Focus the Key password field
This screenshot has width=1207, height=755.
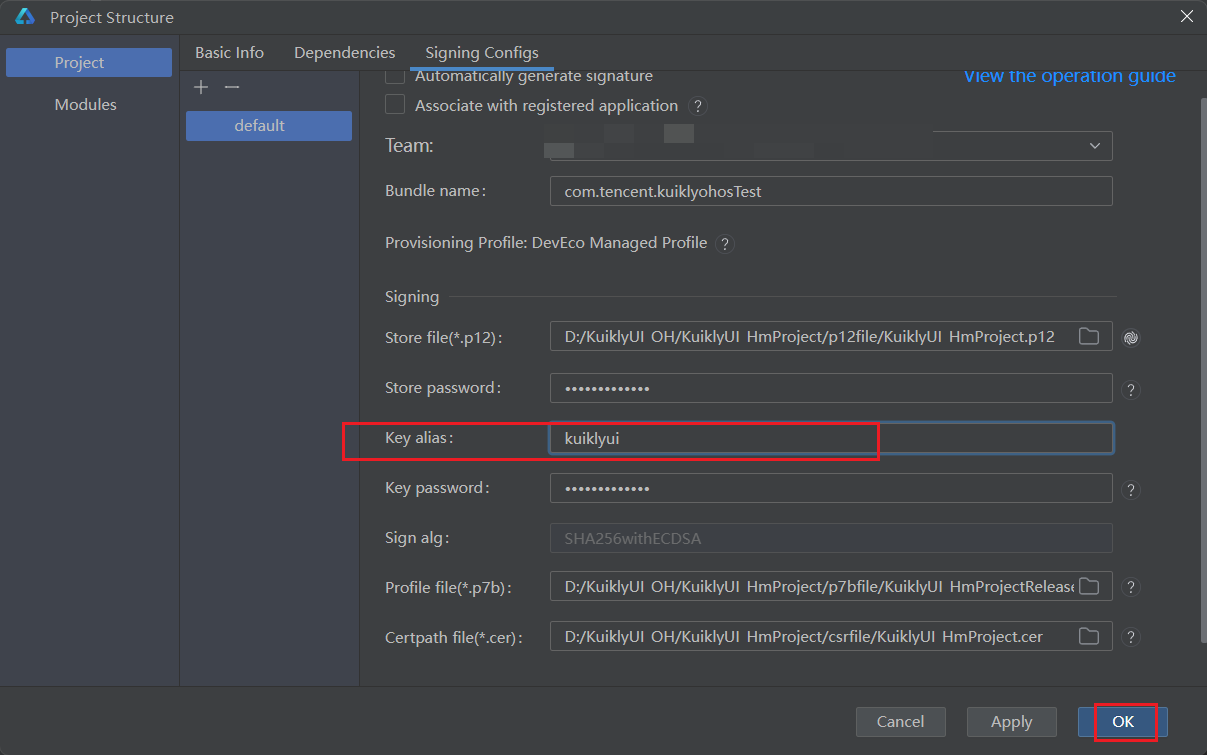[x=831, y=488]
